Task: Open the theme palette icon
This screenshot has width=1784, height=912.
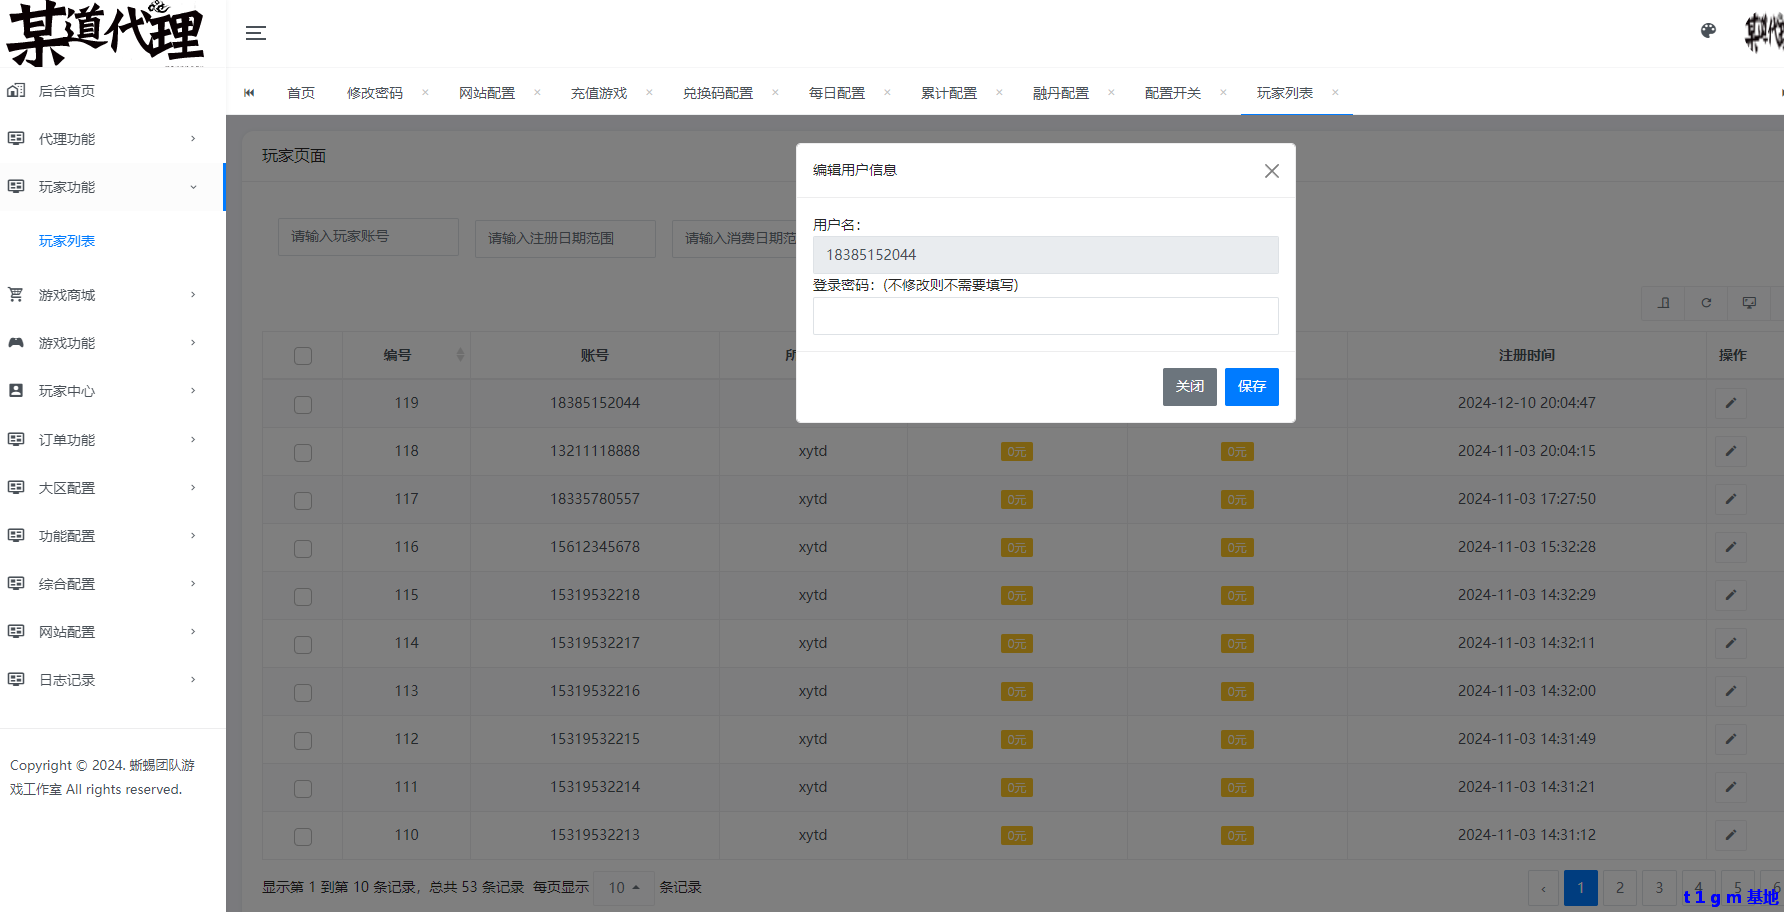Action: 1708,31
